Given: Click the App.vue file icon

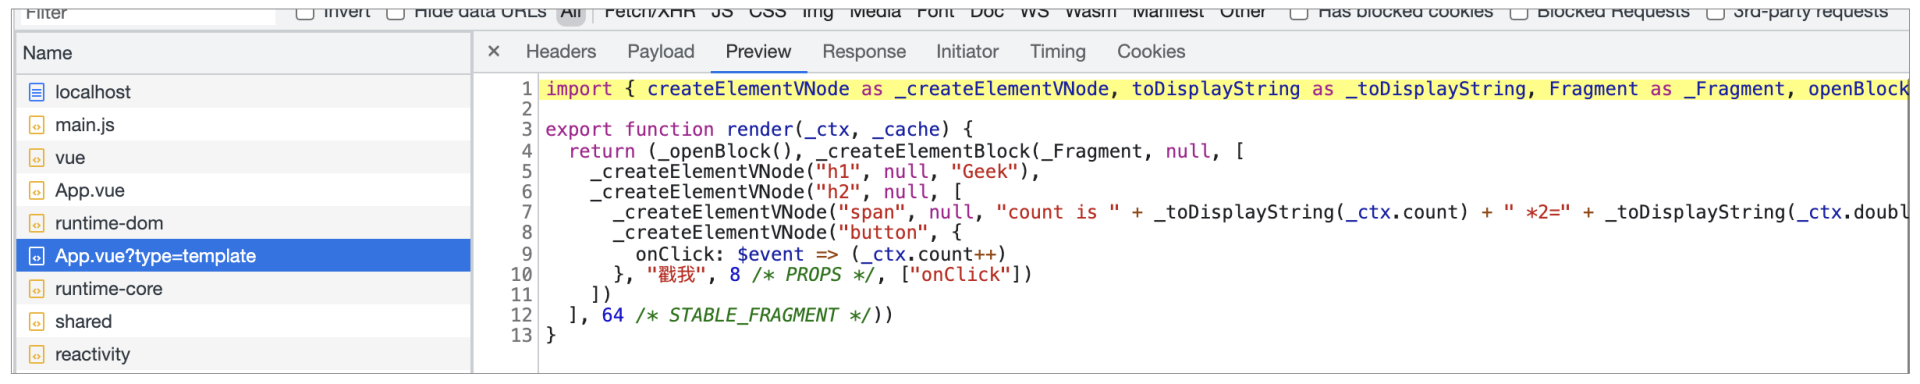Looking at the screenshot, I should click(36, 191).
